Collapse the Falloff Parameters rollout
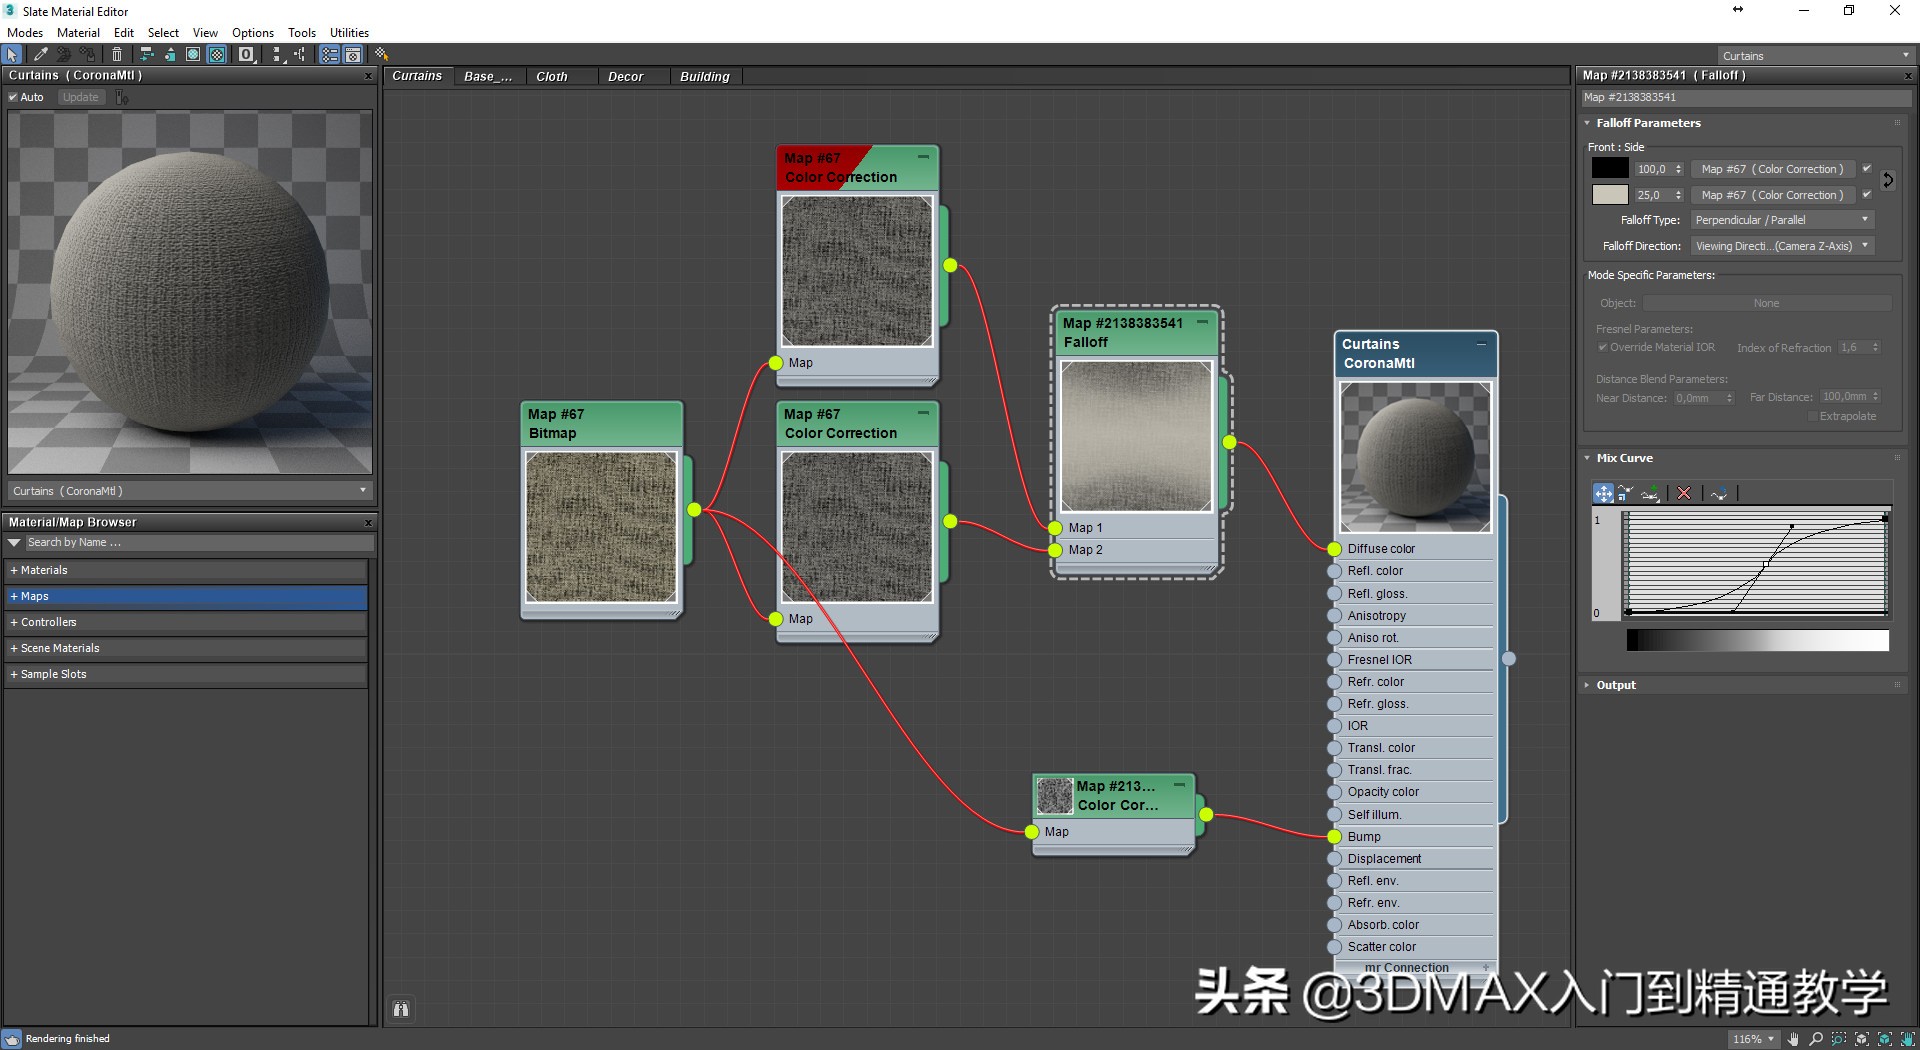 [1587, 123]
